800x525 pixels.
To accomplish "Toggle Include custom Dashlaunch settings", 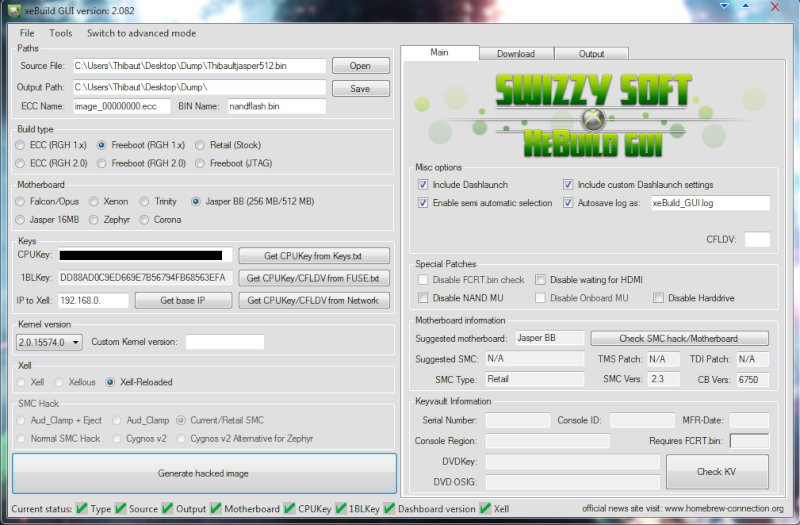I will [568, 184].
